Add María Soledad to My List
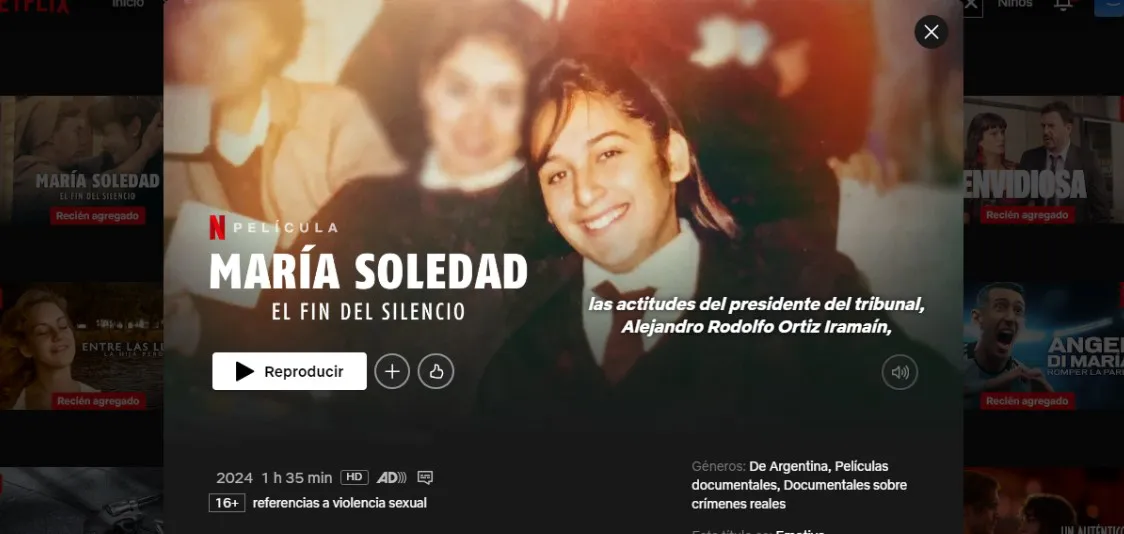The height and width of the screenshot is (534, 1124). coord(392,371)
